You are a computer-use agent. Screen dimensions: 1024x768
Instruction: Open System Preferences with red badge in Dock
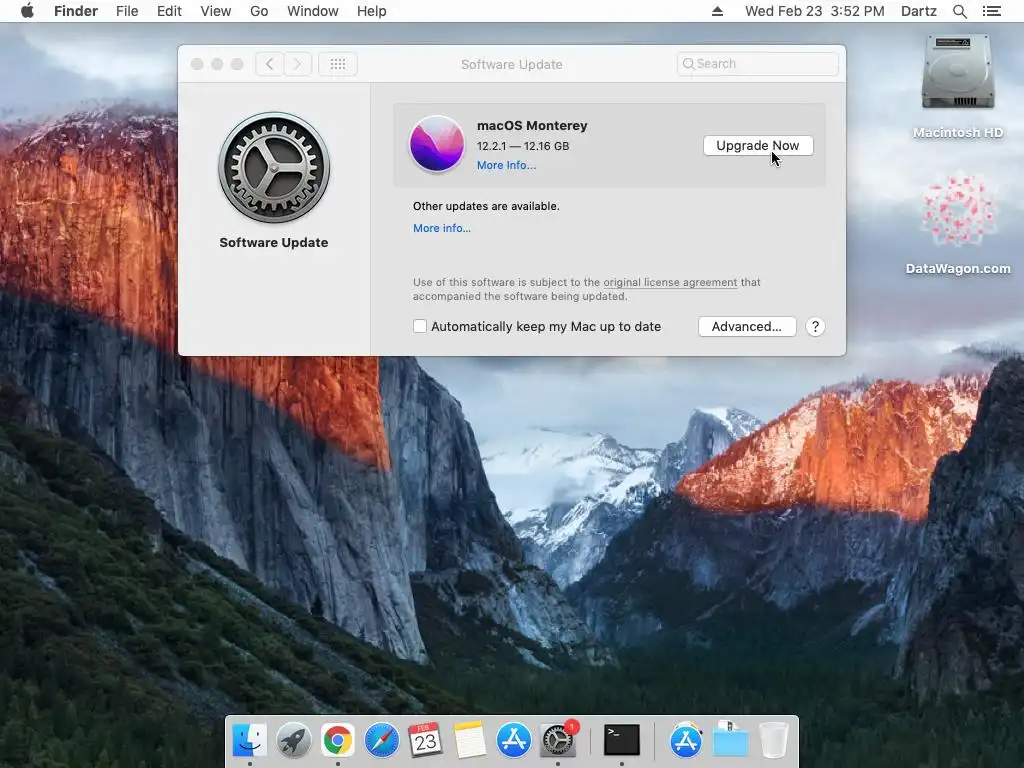(x=558, y=740)
